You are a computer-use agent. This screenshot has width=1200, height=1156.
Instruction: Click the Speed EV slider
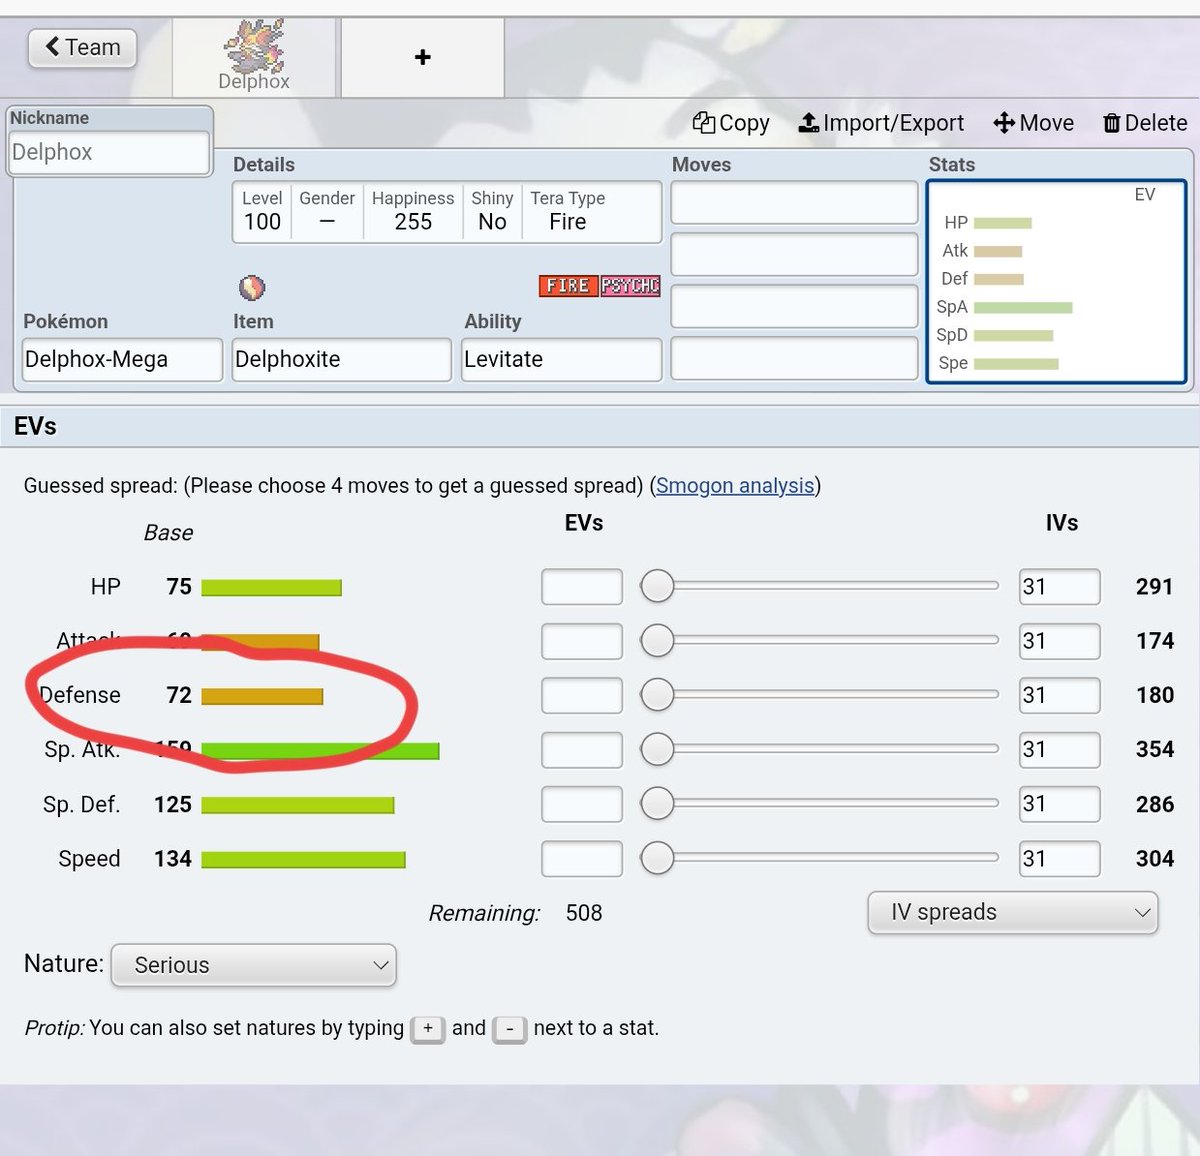tap(819, 857)
